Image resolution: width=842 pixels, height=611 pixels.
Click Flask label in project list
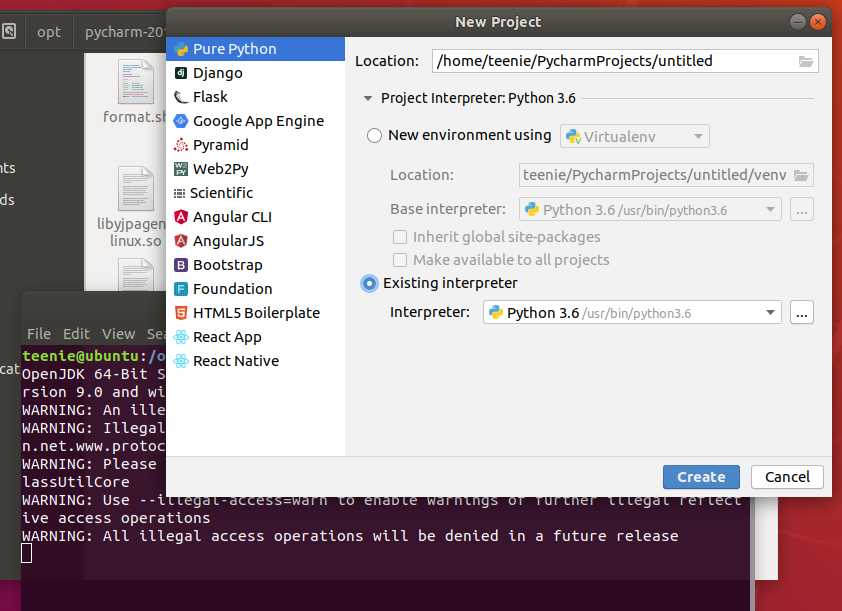point(210,97)
